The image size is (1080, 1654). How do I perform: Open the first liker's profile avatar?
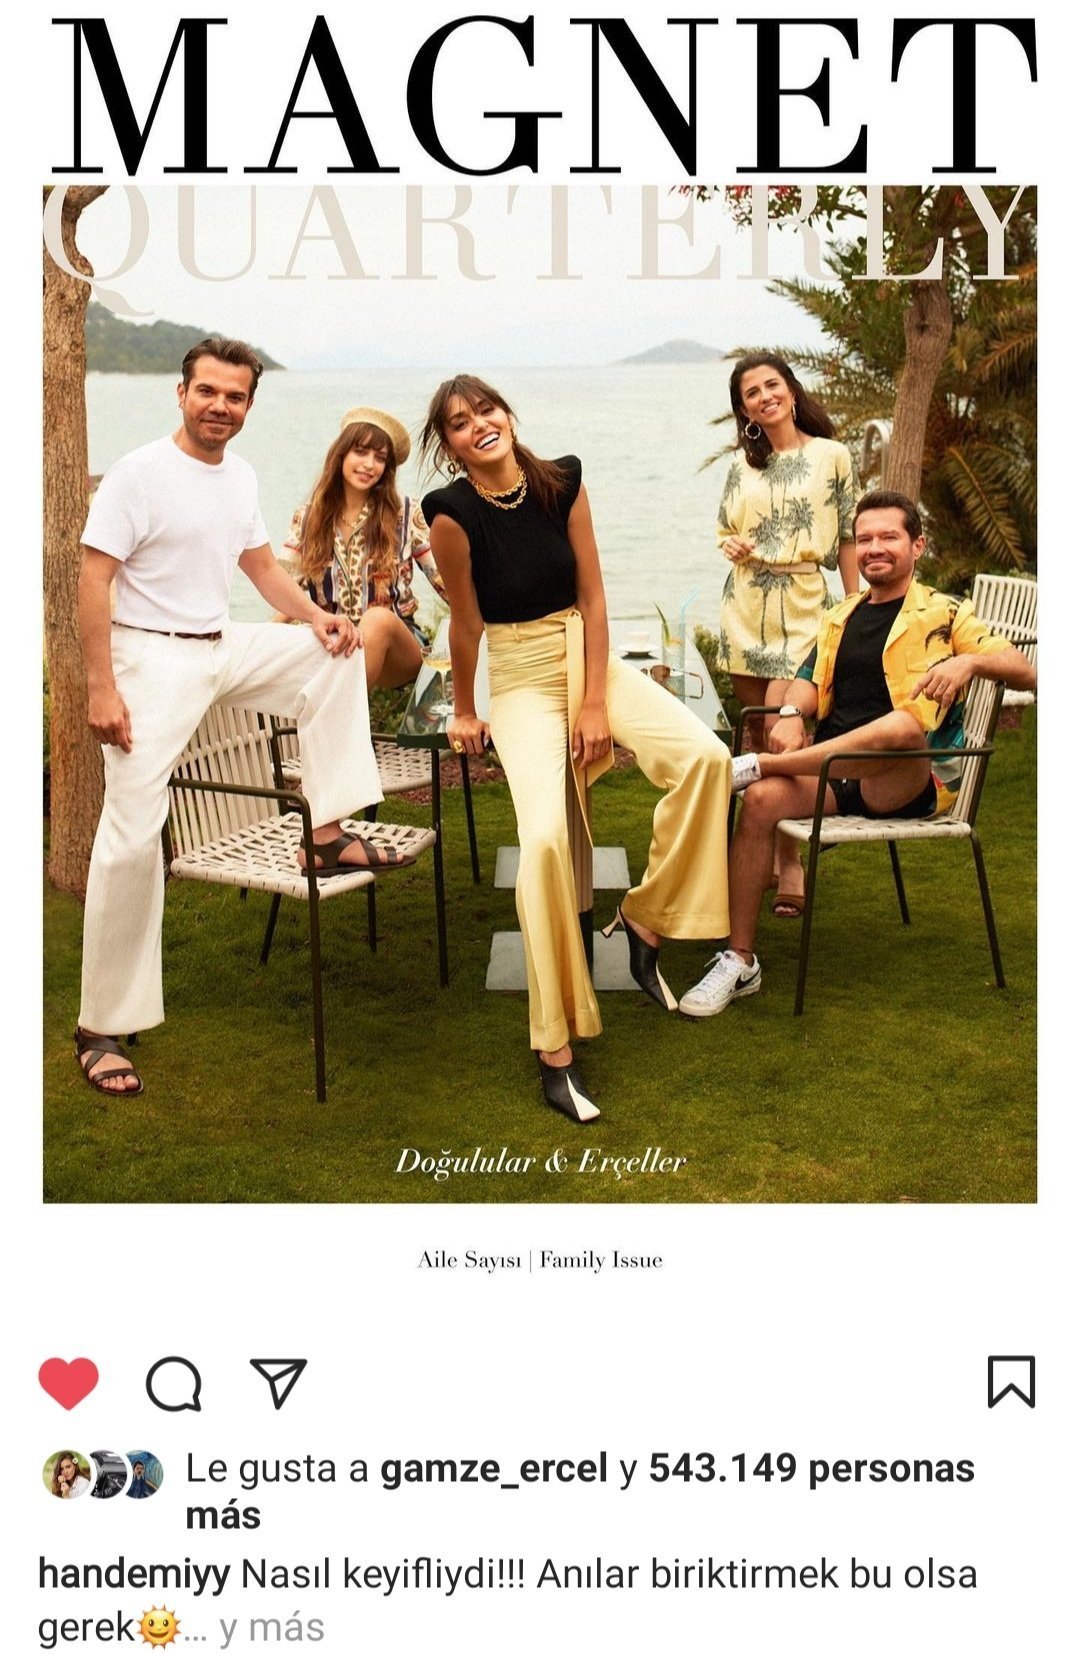coord(66,1473)
